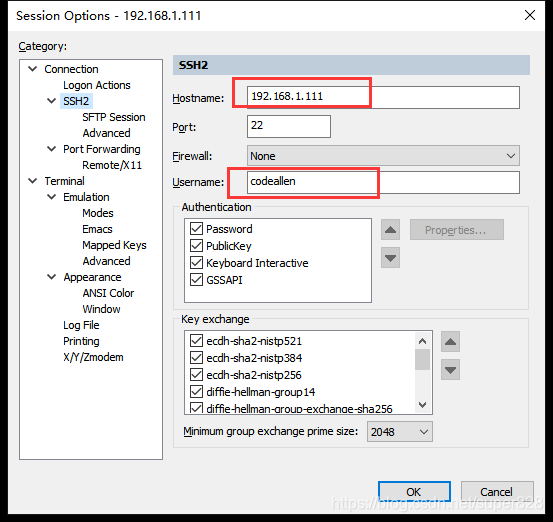
Task: Select Logon Actions in category tree
Action: coord(97,85)
